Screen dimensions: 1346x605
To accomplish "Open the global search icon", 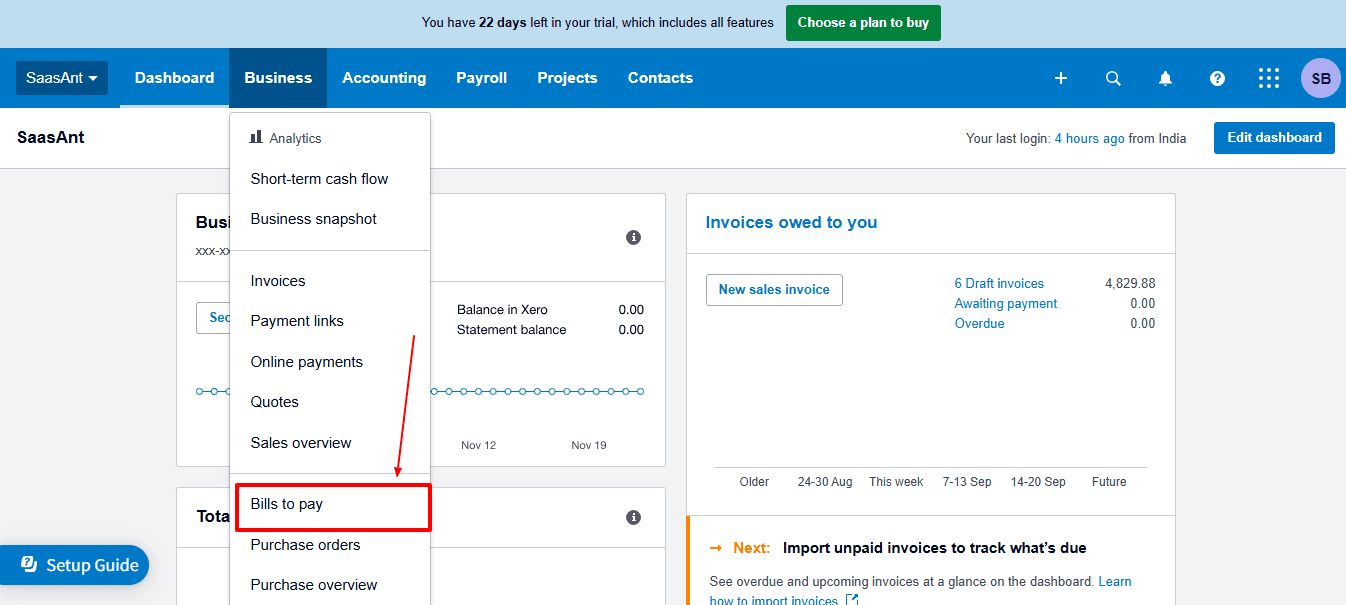I will 1113,77.
